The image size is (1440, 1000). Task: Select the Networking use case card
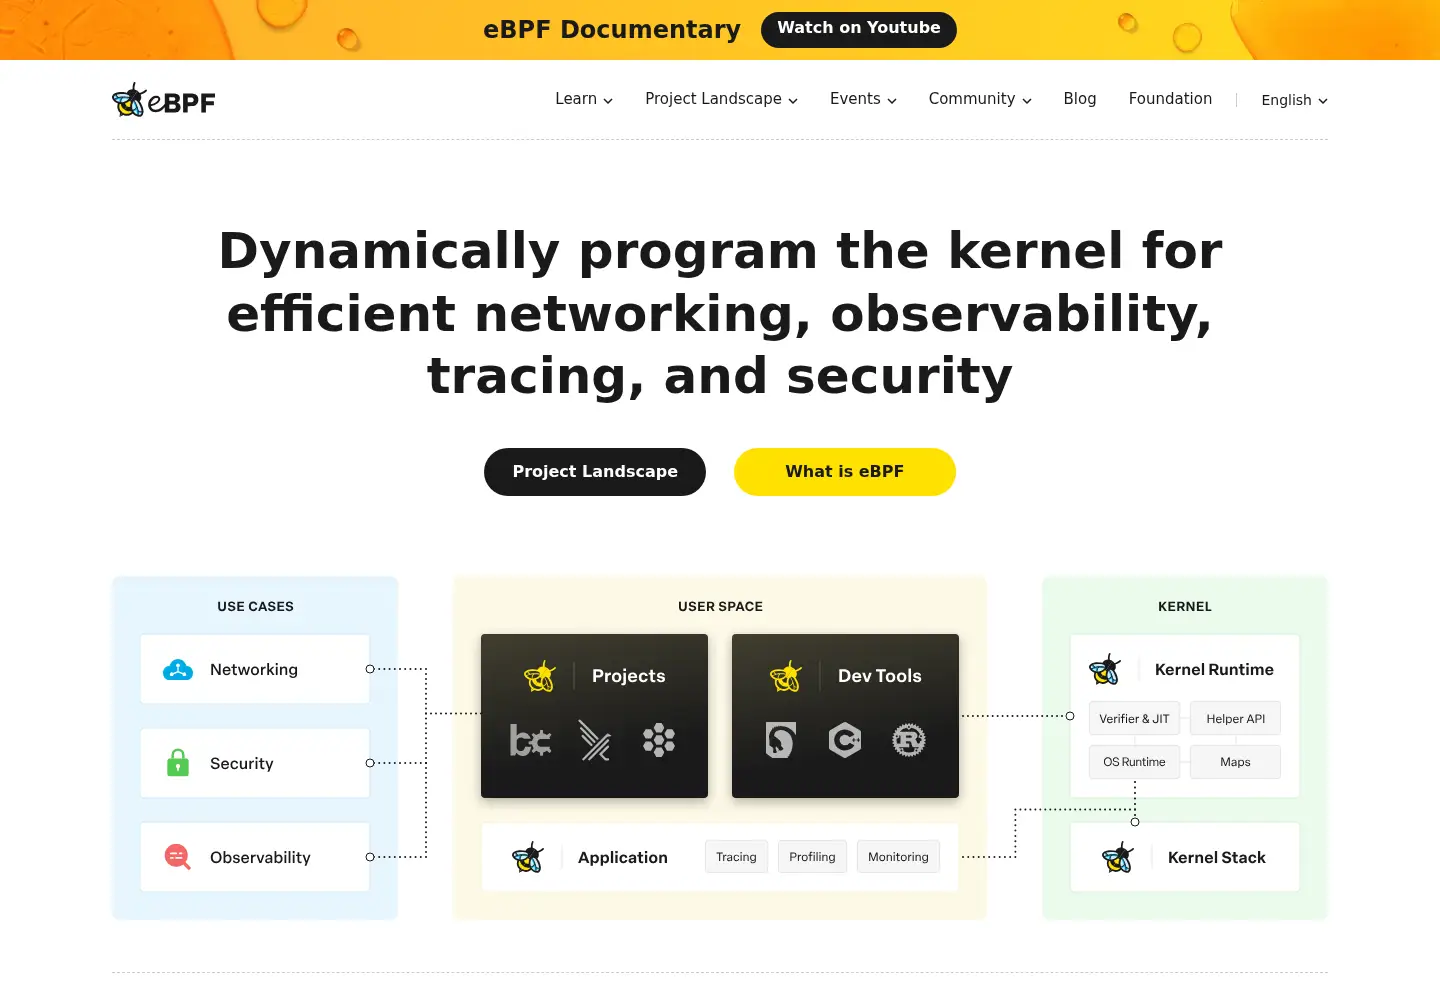(x=255, y=669)
